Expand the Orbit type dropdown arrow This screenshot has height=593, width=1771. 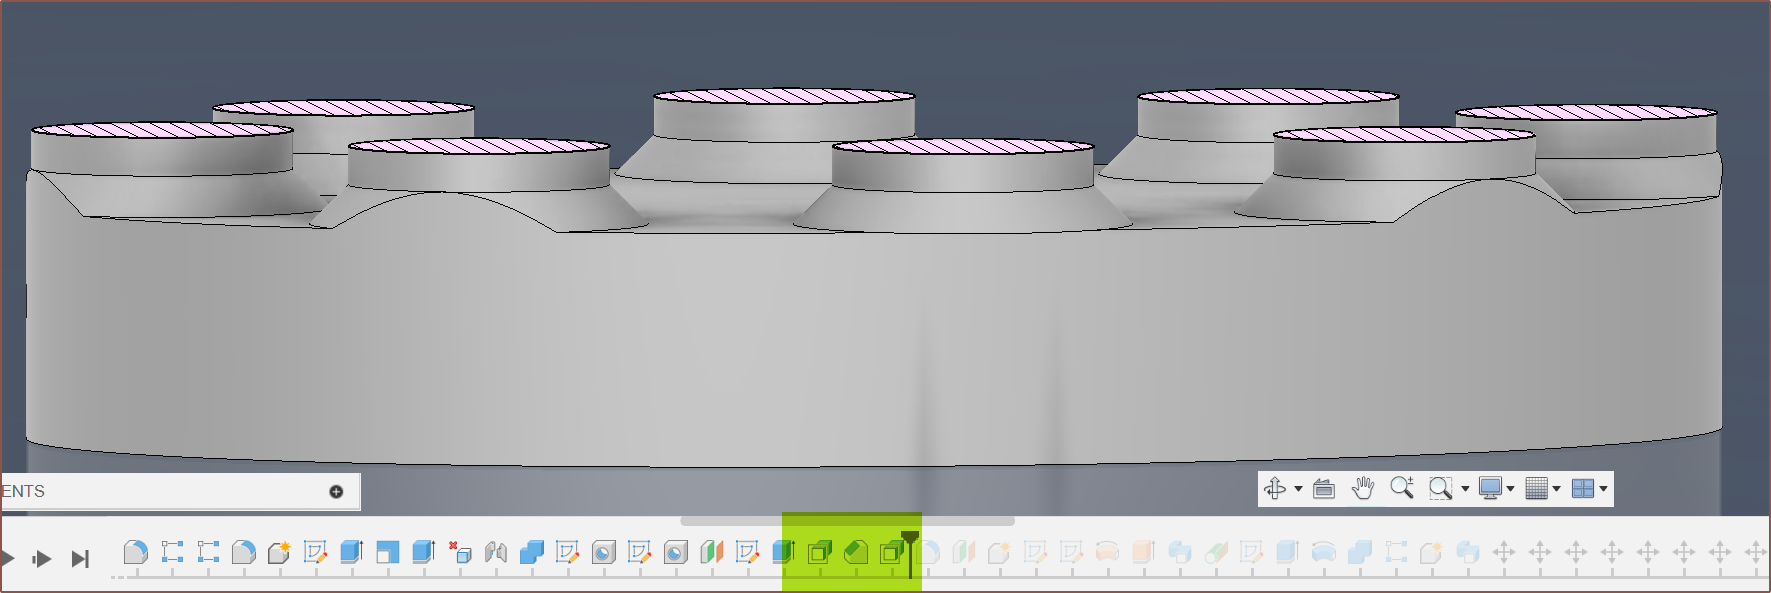click(1298, 489)
